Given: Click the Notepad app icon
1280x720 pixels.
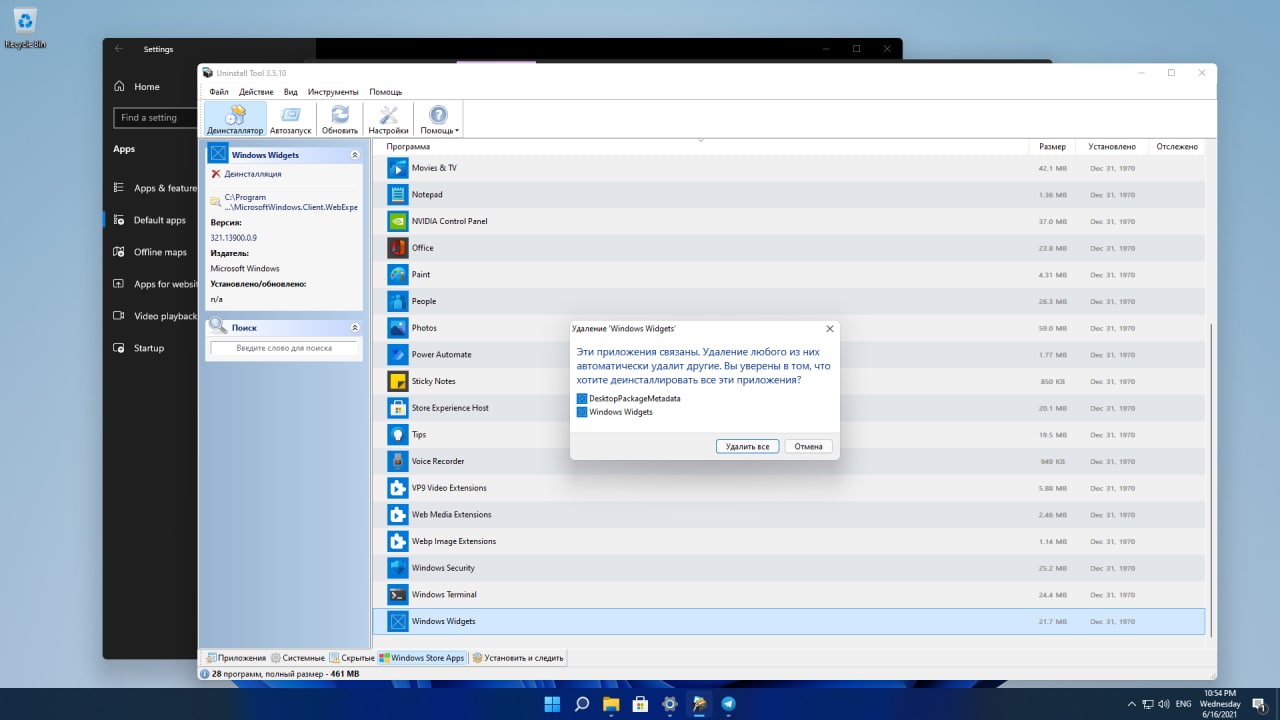Looking at the screenshot, I should pyautogui.click(x=397, y=194).
